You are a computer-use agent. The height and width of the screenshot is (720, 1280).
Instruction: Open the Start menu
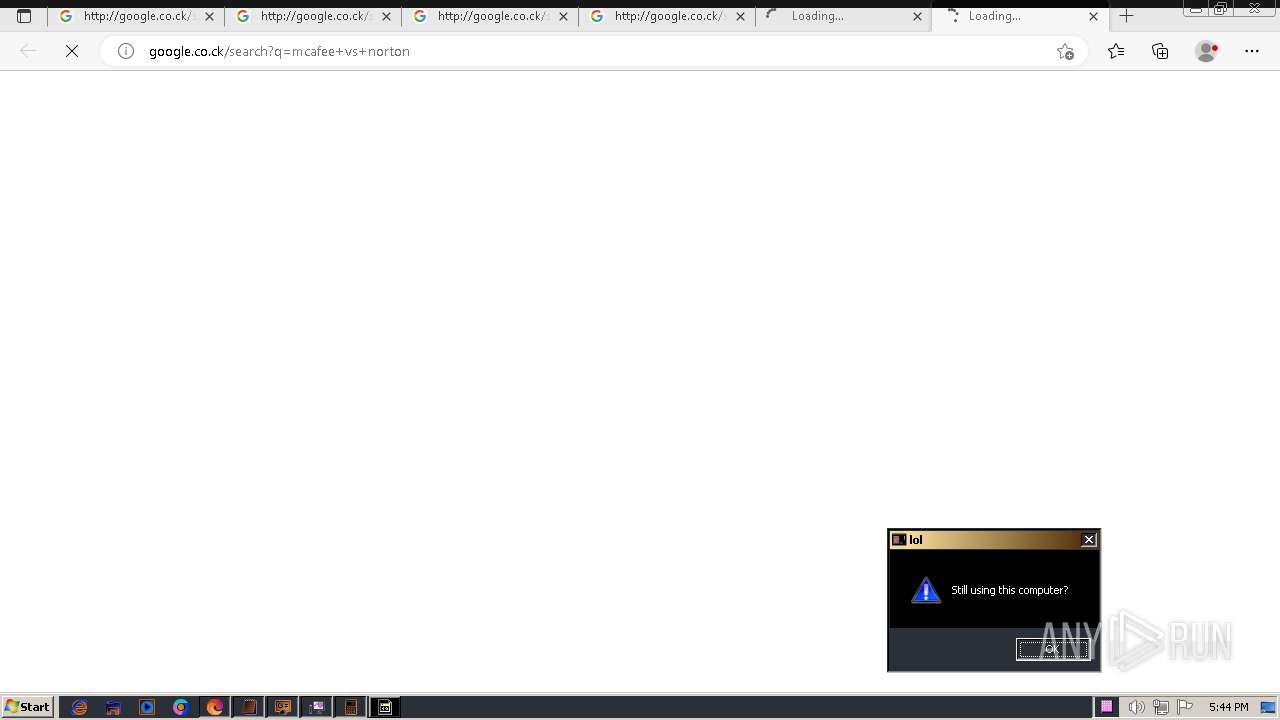click(28, 707)
